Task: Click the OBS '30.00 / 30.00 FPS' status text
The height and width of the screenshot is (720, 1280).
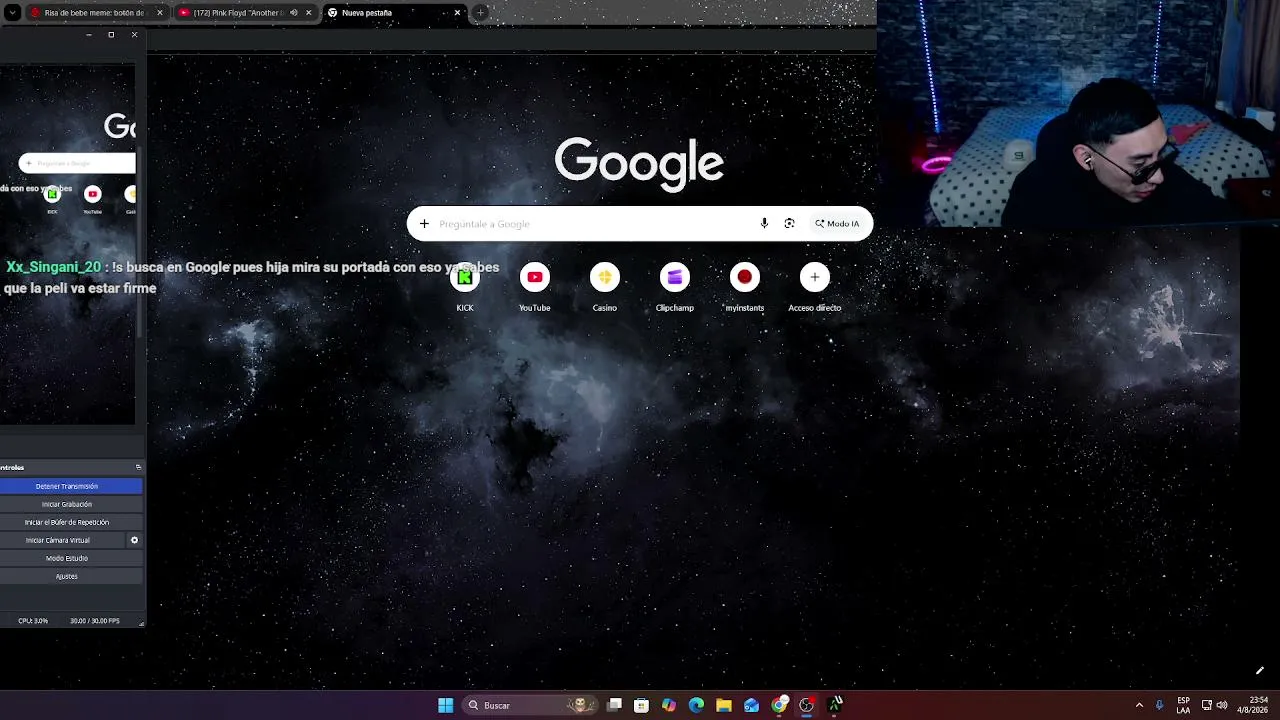Action: [95, 621]
